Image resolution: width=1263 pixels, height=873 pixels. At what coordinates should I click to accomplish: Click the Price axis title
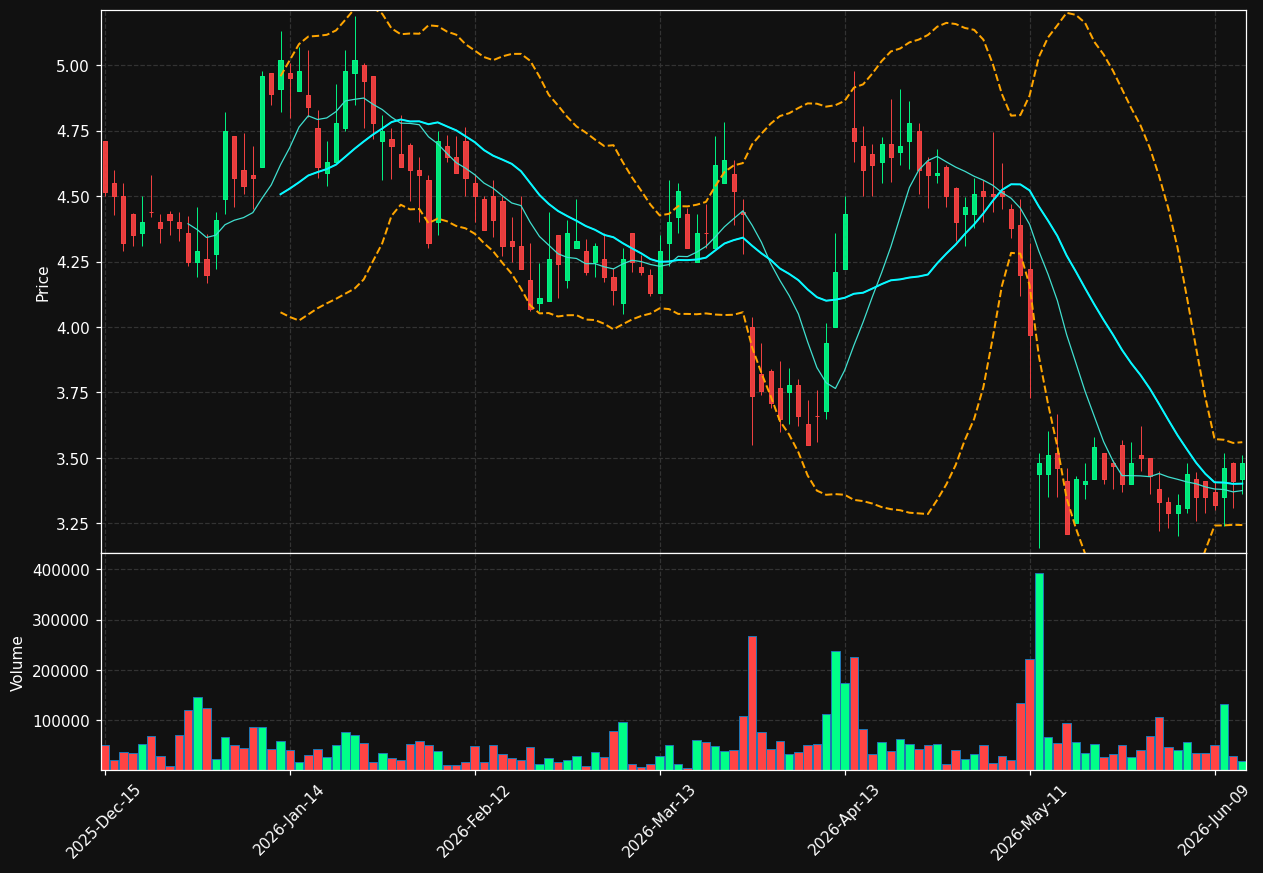pyautogui.click(x=43, y=283)
